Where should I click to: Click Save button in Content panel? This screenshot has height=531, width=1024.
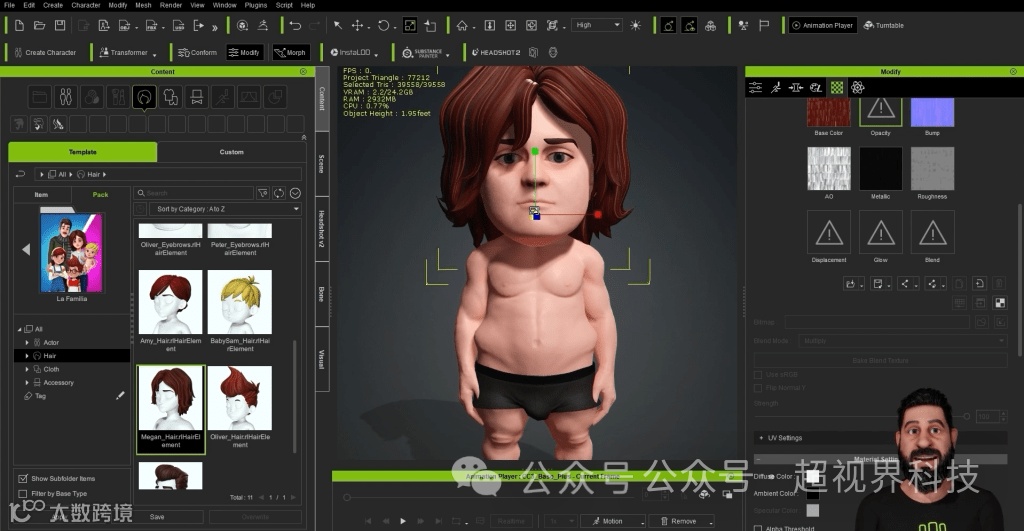[x=157, y=517]
